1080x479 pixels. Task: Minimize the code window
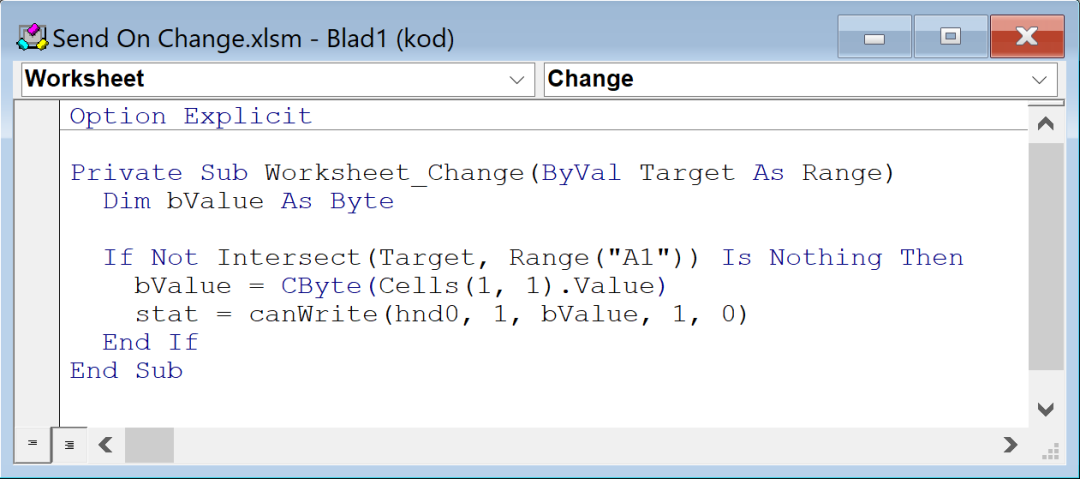[874, 37]
